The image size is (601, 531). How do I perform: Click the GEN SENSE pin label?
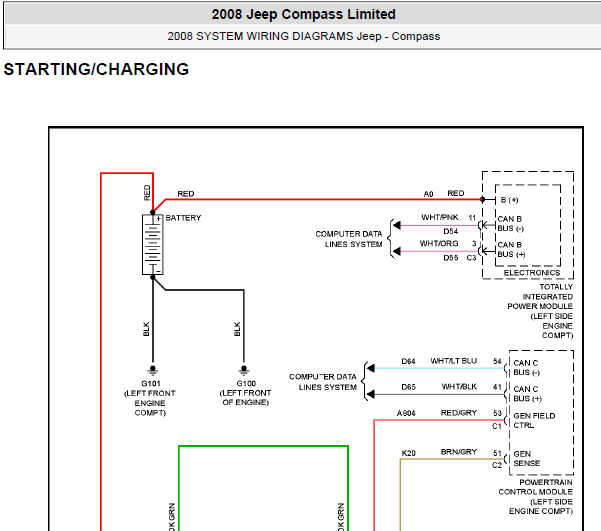(527, 459)
